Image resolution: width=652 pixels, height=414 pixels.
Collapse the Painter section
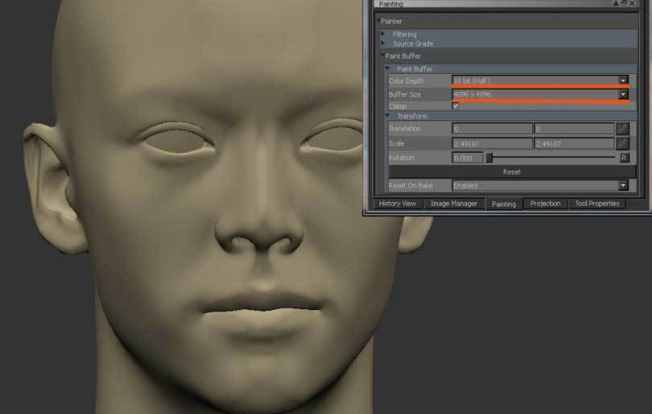point(378,21)
